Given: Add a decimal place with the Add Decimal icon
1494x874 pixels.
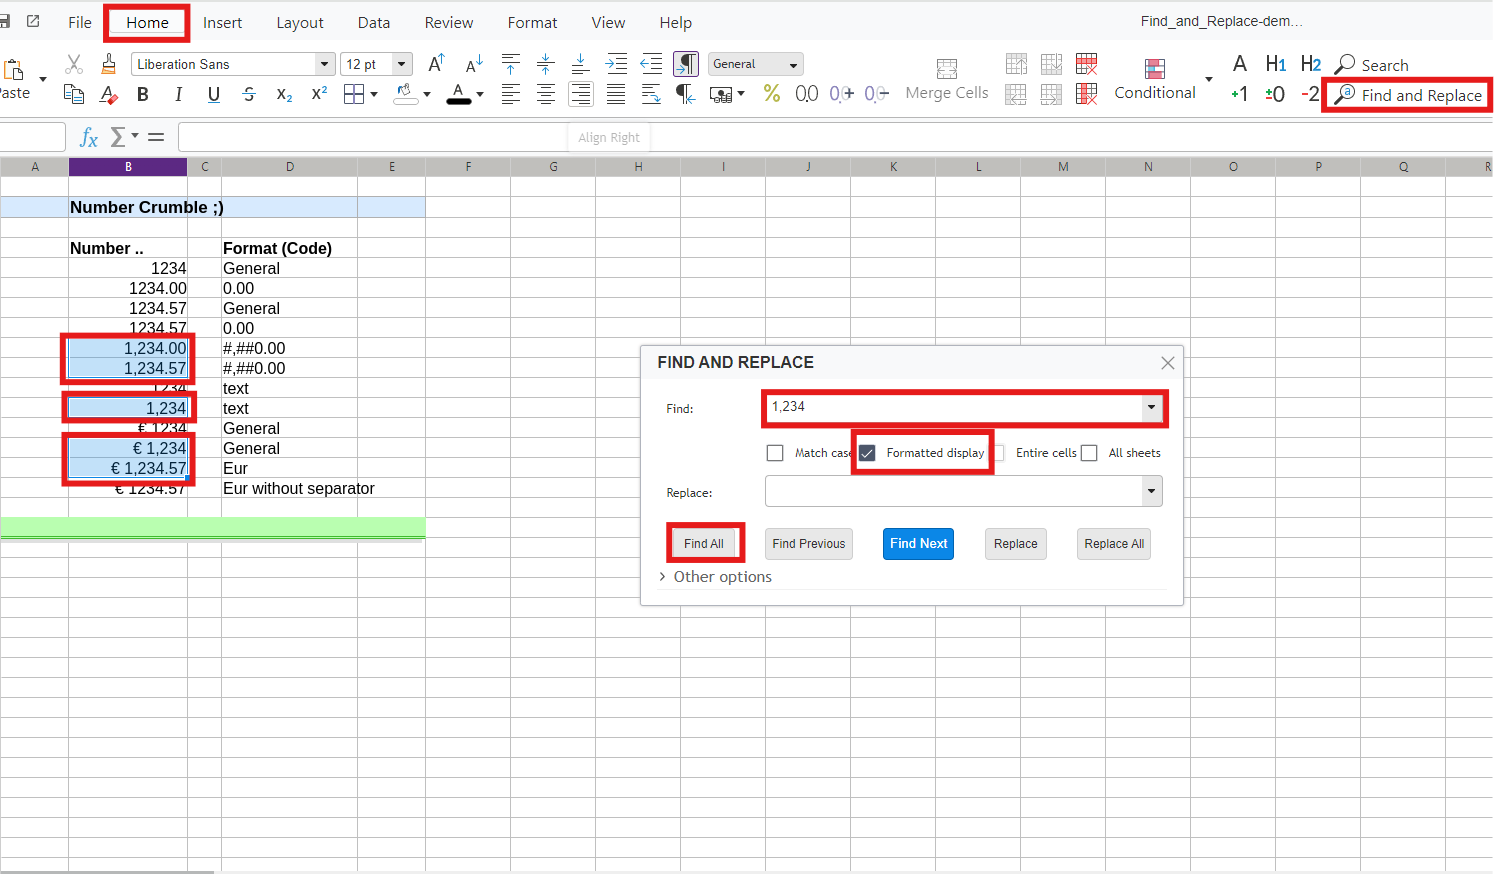Looking at the screenshot, I should [841, 94].
